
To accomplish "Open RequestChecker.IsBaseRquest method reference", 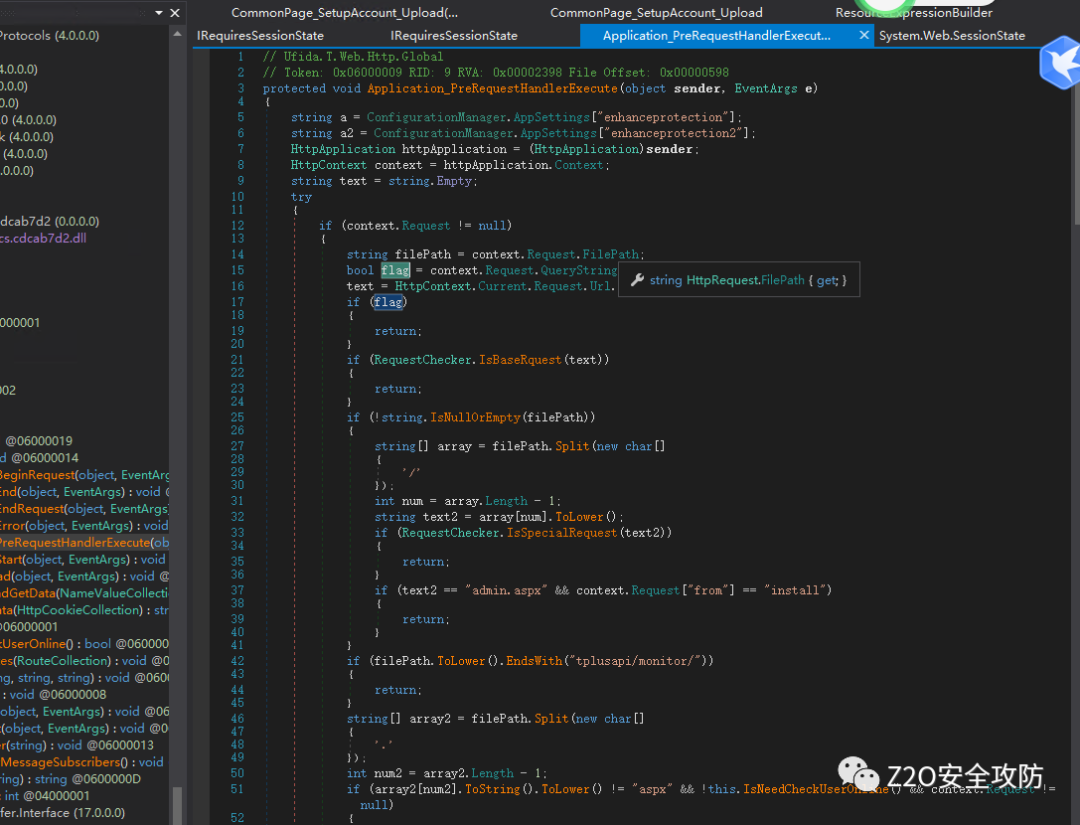I will (520, 359).
